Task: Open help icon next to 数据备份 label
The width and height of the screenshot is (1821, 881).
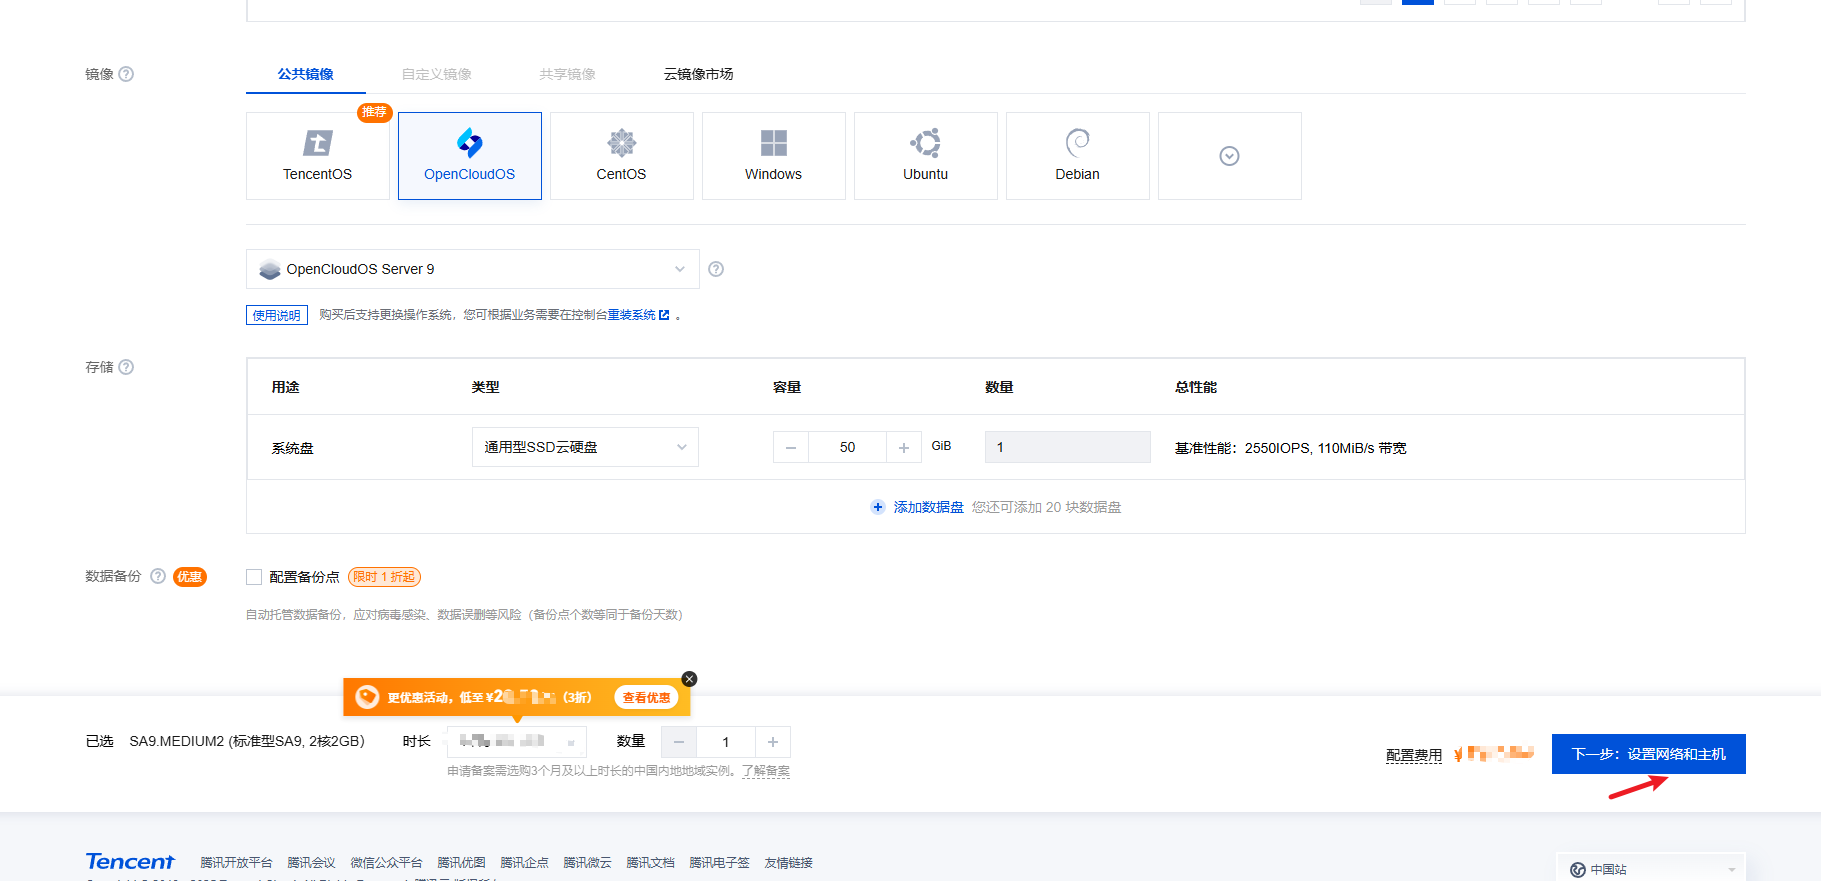Action: coord(158,576)
